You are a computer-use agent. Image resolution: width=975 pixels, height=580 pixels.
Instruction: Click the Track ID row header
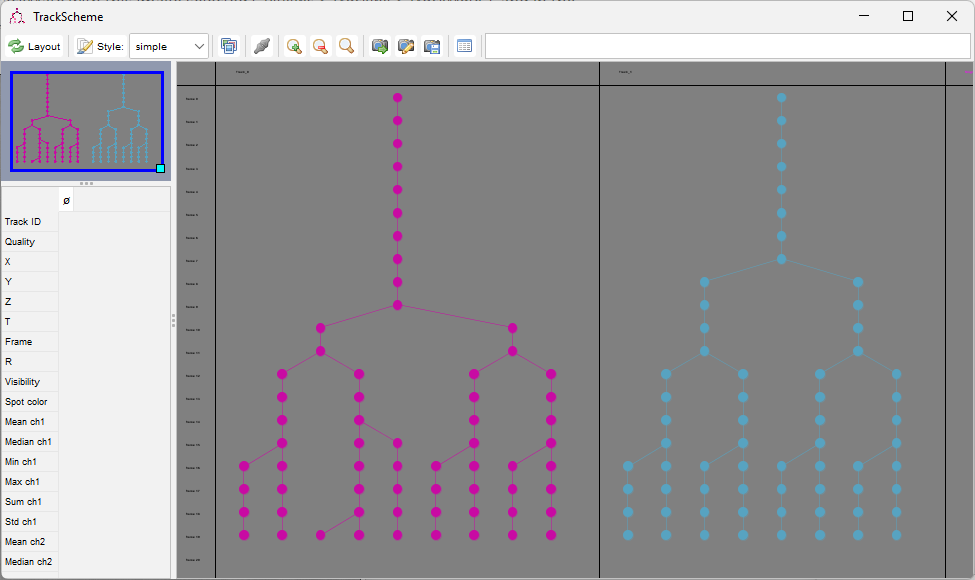pos(30,222)
